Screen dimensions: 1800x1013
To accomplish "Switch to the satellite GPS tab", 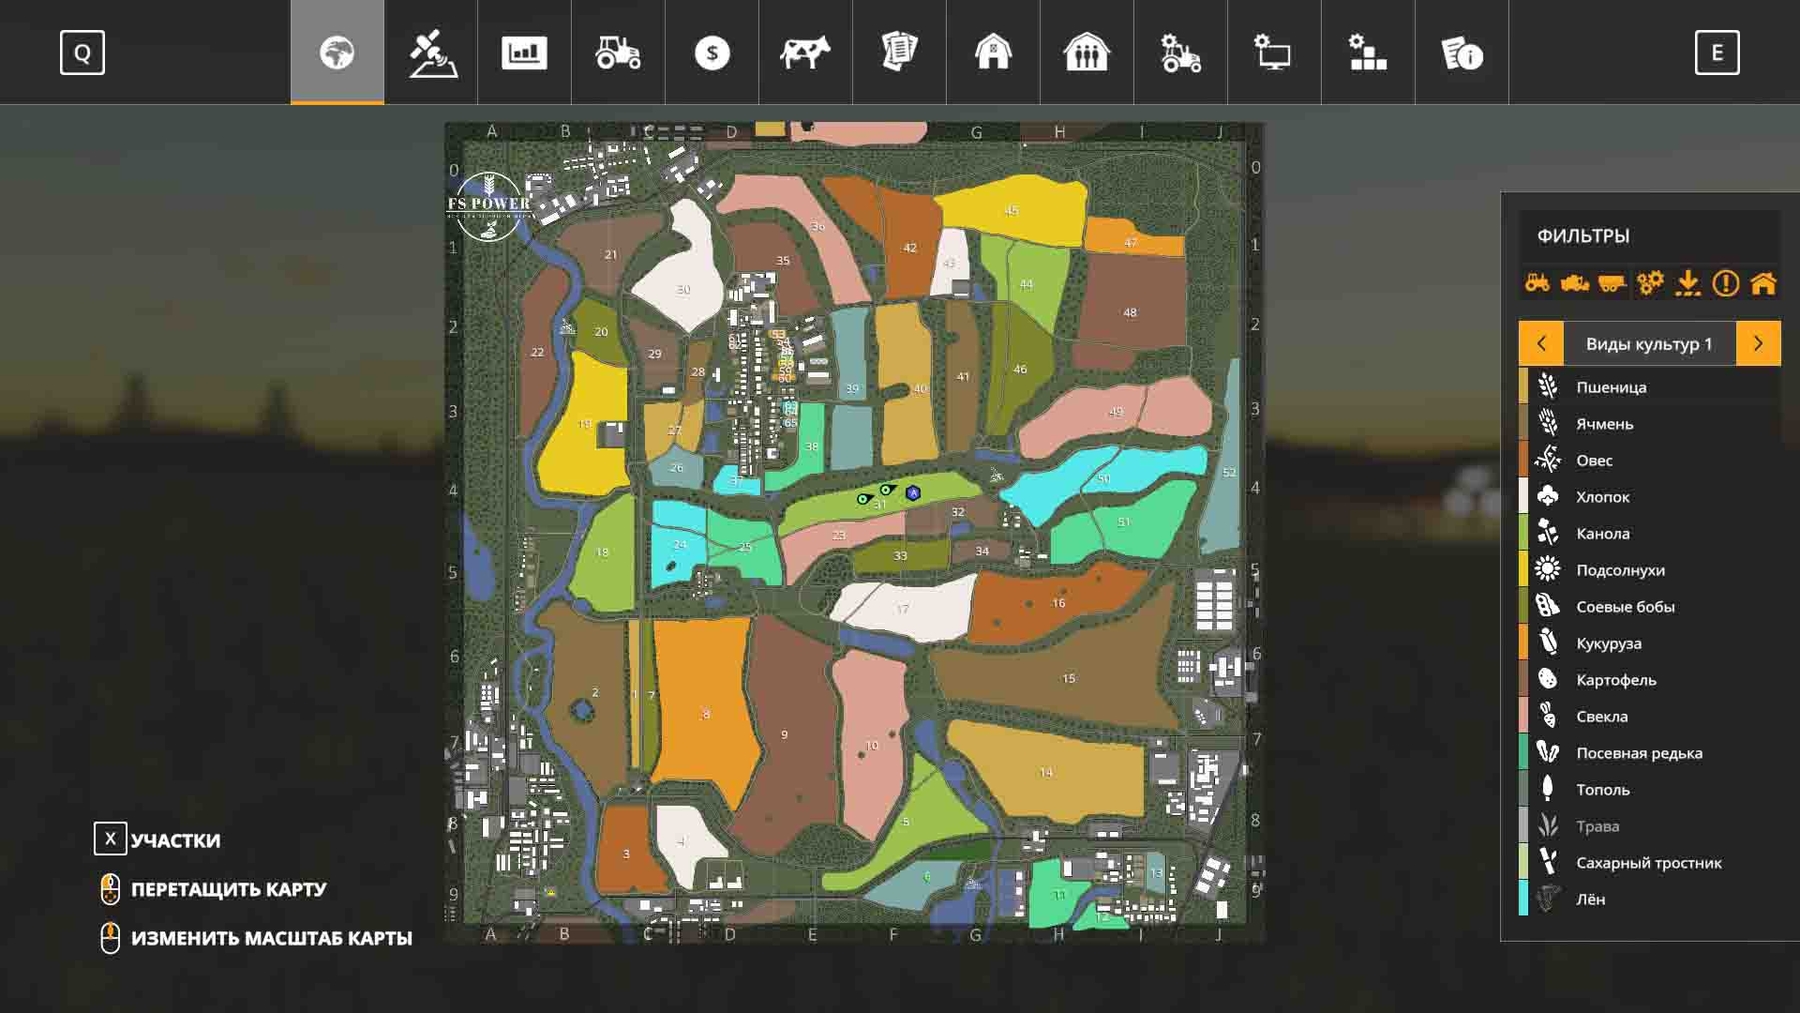I will (431, 52).
